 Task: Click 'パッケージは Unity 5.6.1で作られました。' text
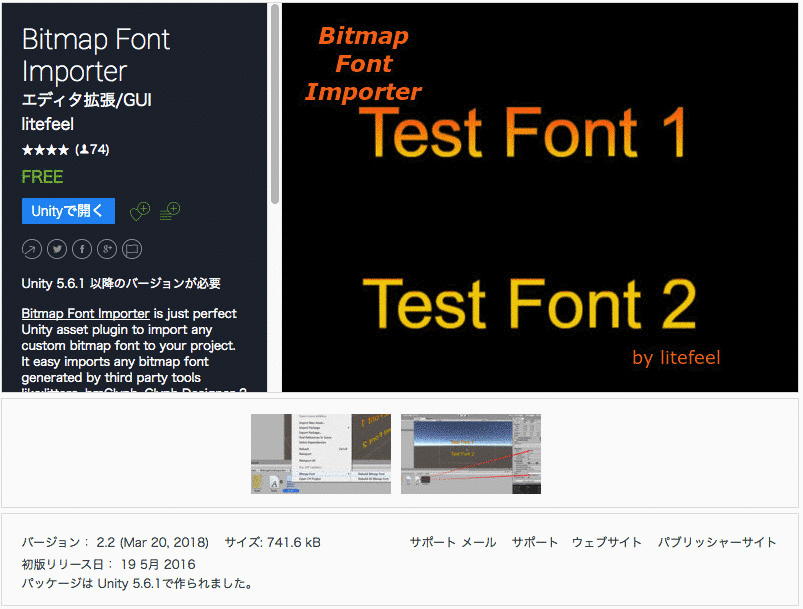point(137,583)
